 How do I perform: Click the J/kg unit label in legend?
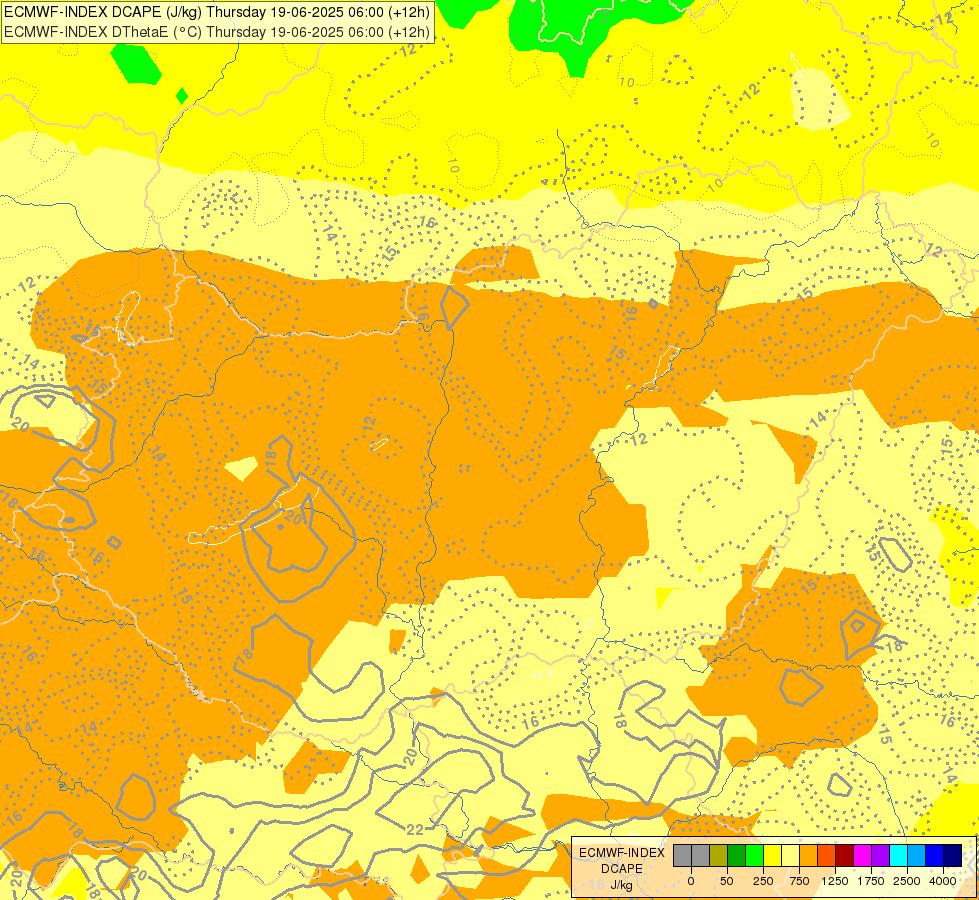622,885
